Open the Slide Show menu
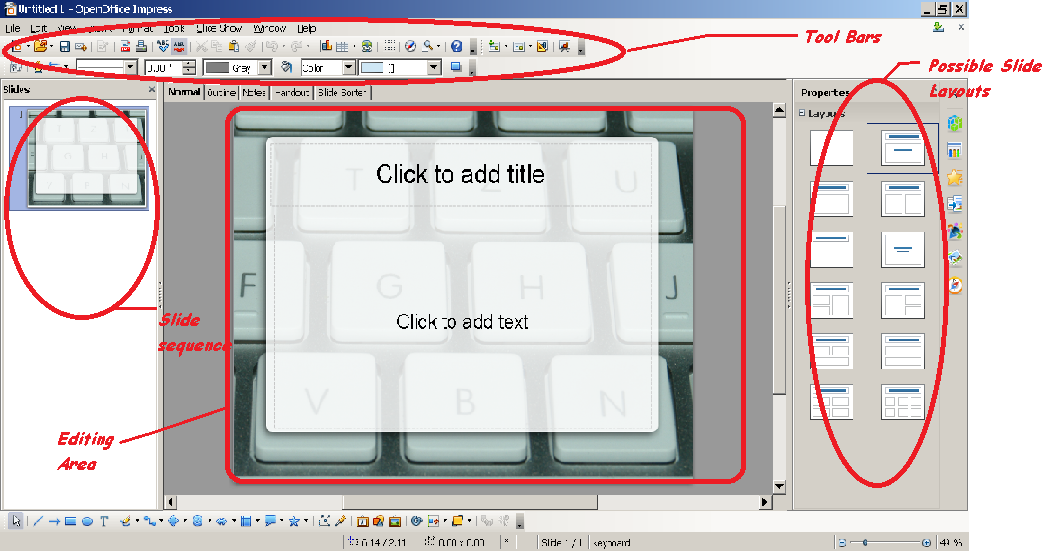Image resolution: width=1054 pixels, height=551 pixels. [219, 28]
